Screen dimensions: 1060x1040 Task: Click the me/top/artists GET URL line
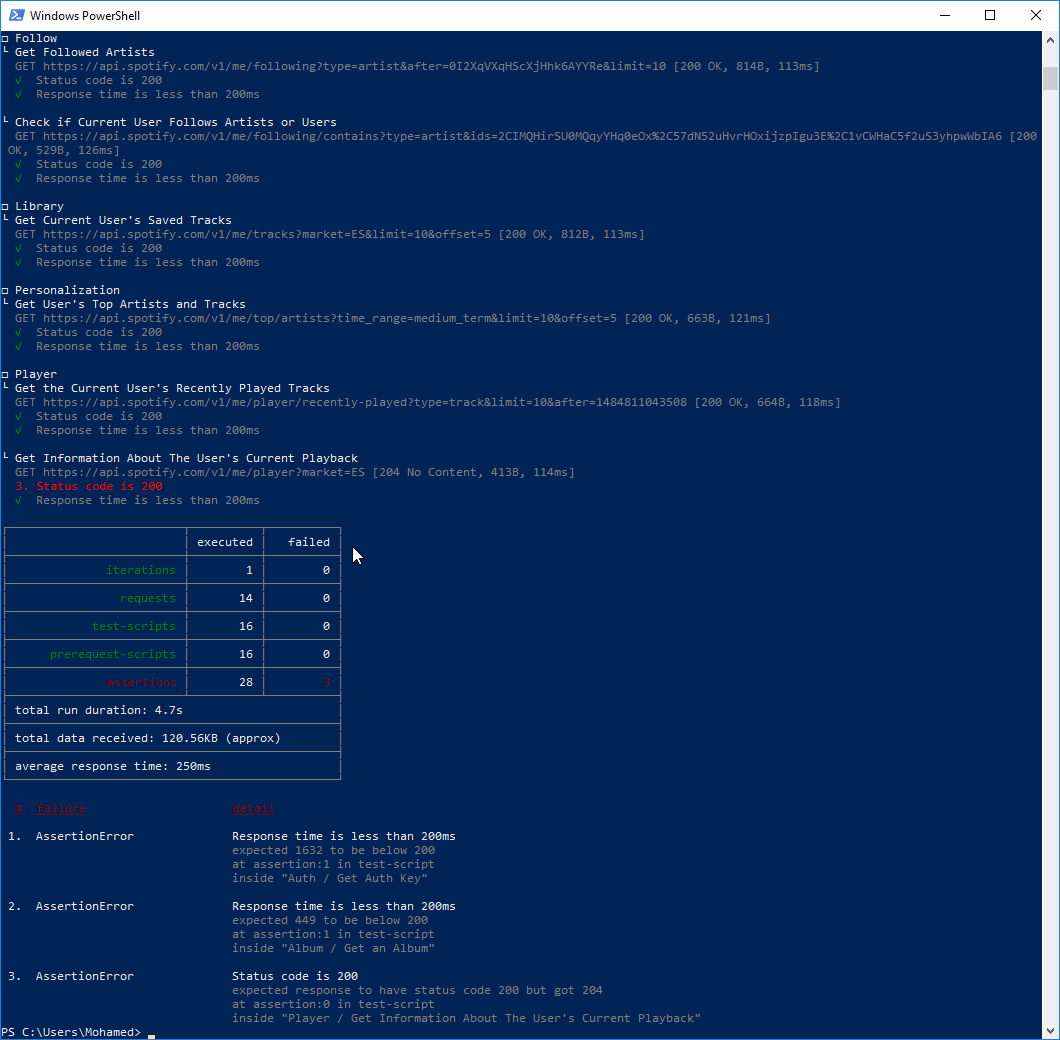(x=393, y=318)
